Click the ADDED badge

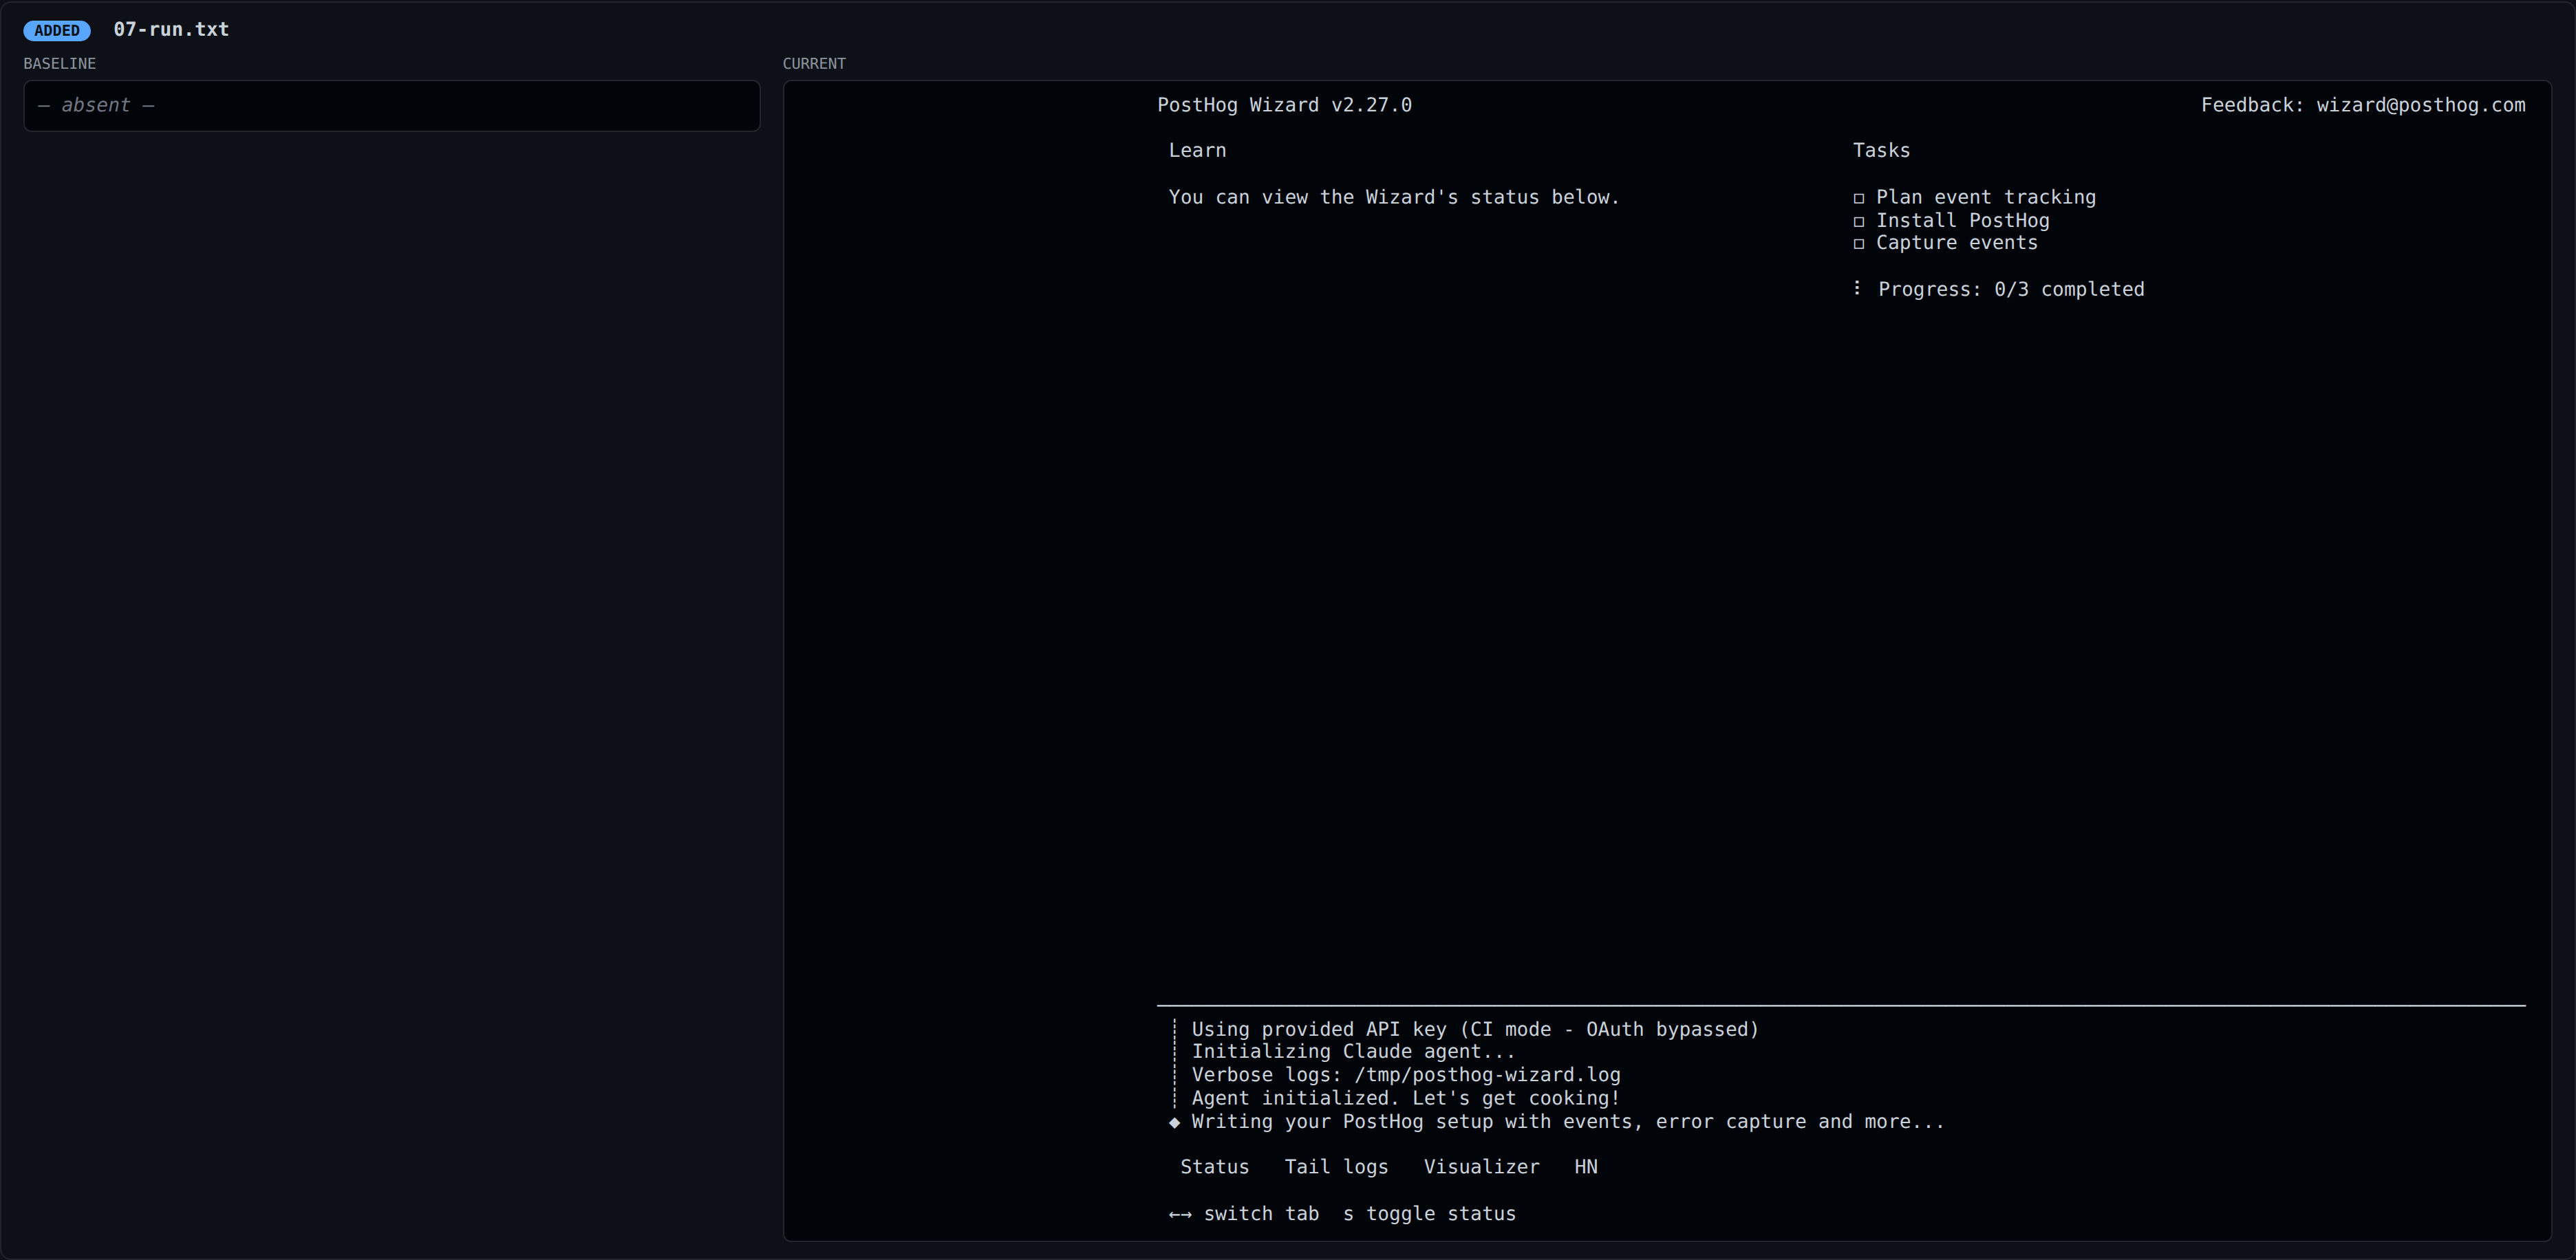(57, 30)
